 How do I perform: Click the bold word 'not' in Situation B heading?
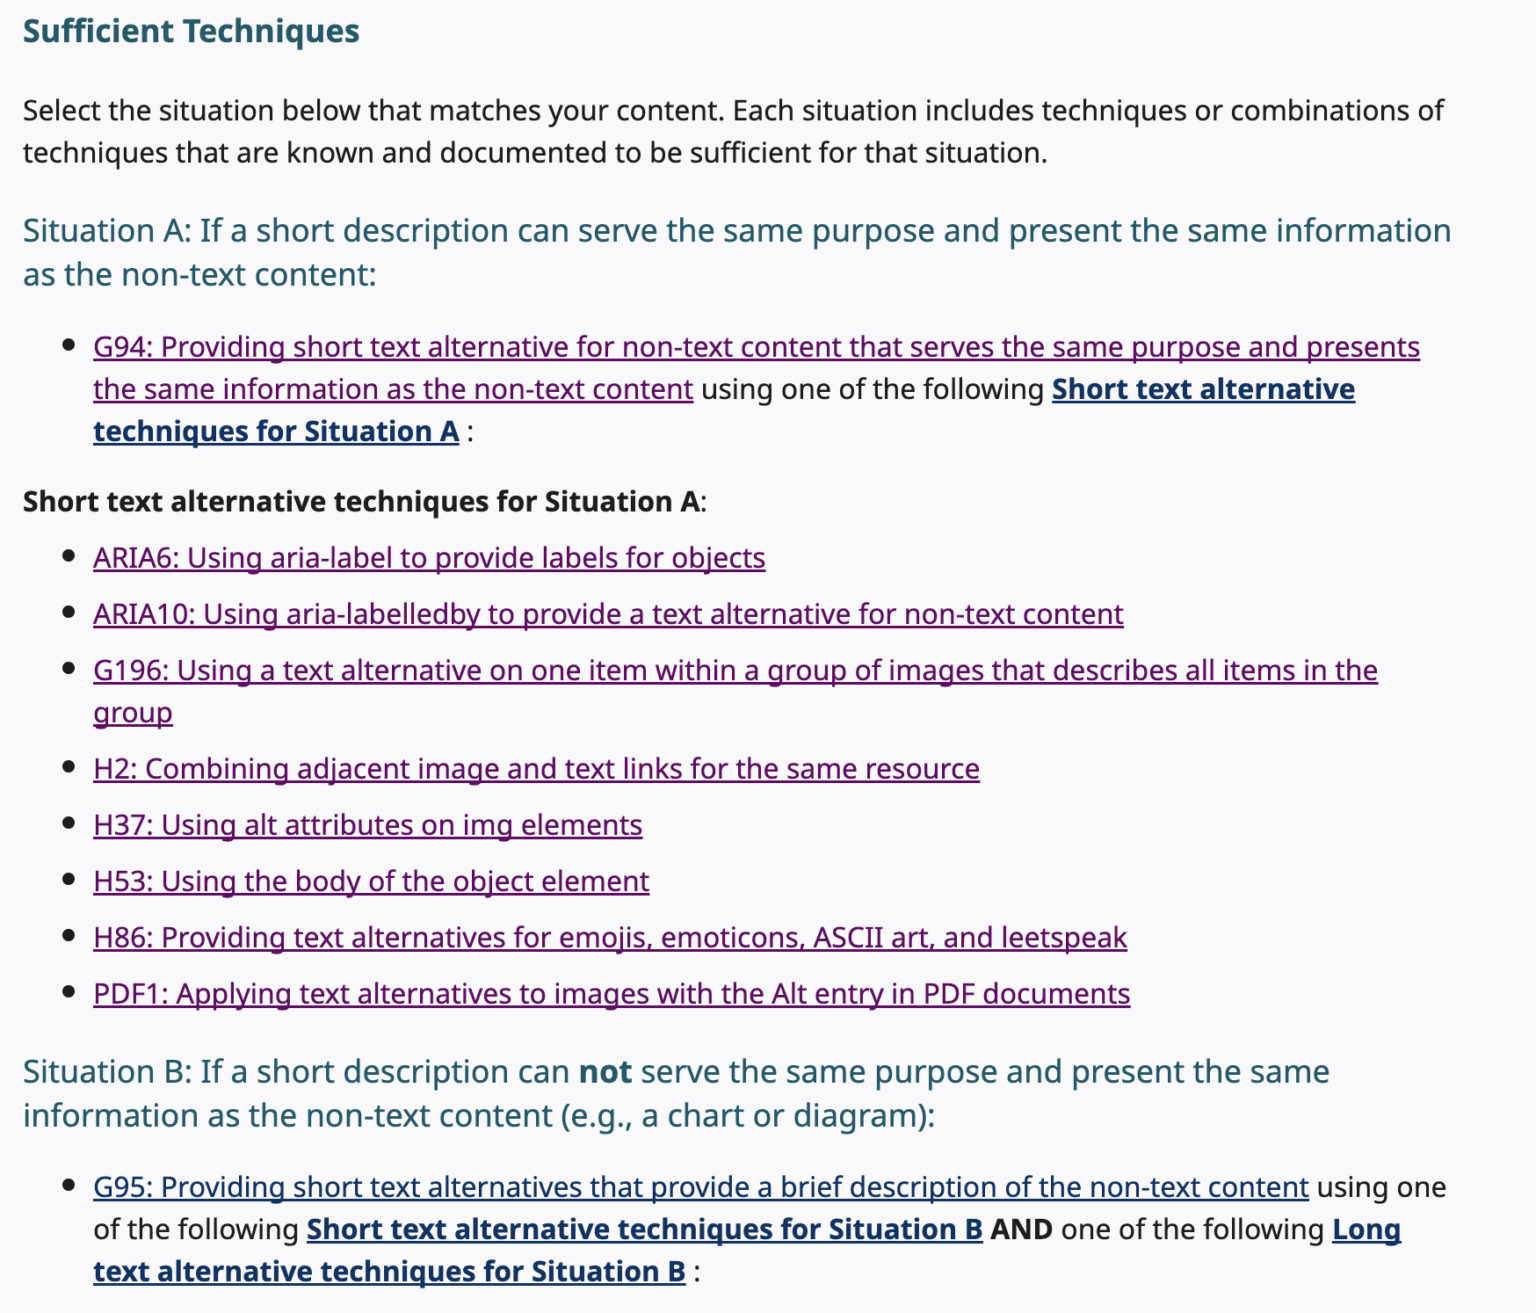[x=605, y=1072]
